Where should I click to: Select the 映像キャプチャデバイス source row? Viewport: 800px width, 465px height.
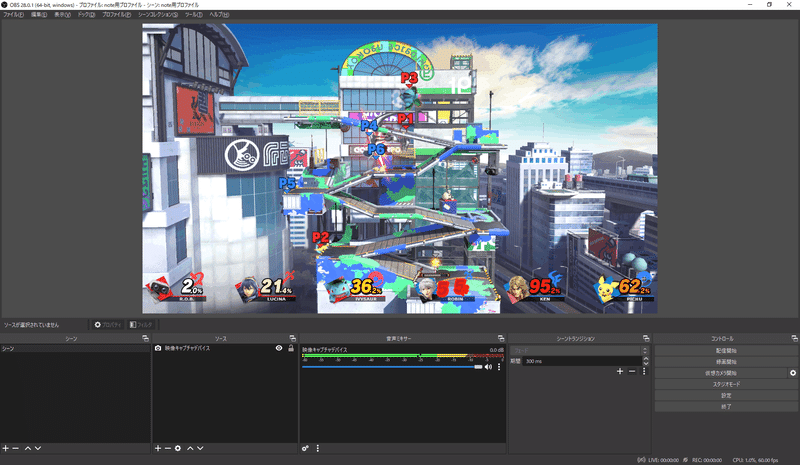225,348
